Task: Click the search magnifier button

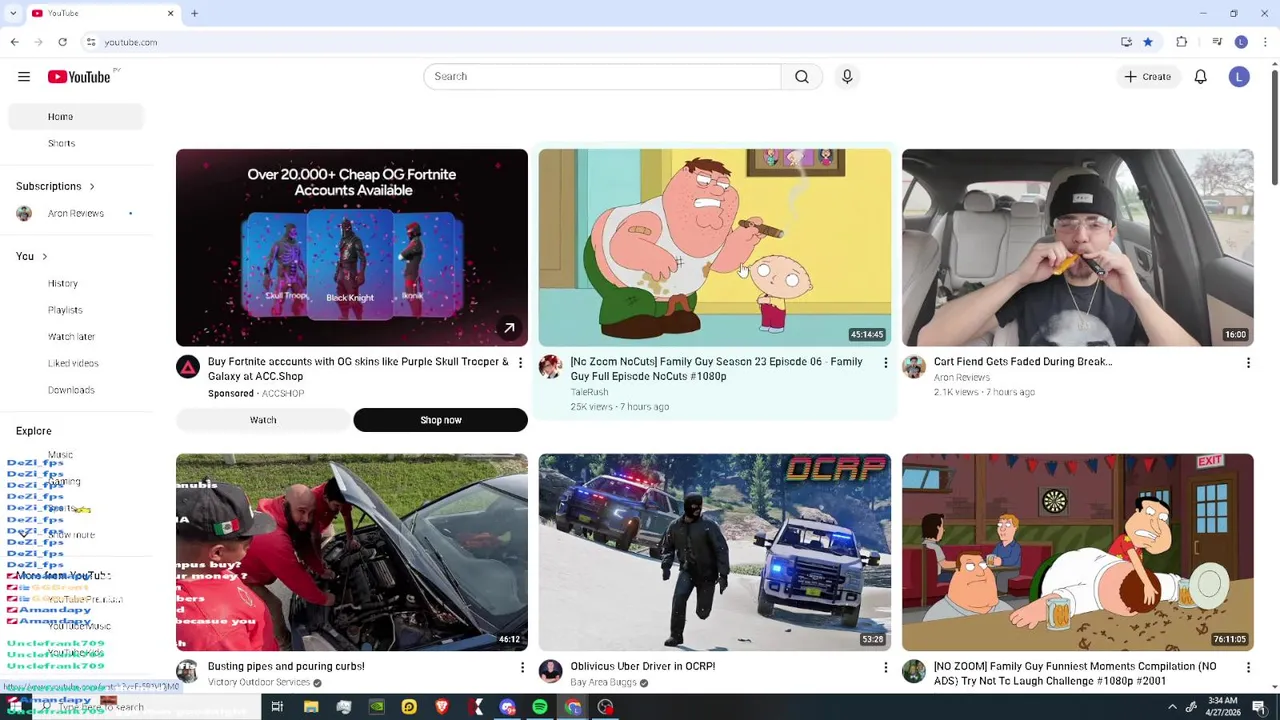Action: point(802,77)
